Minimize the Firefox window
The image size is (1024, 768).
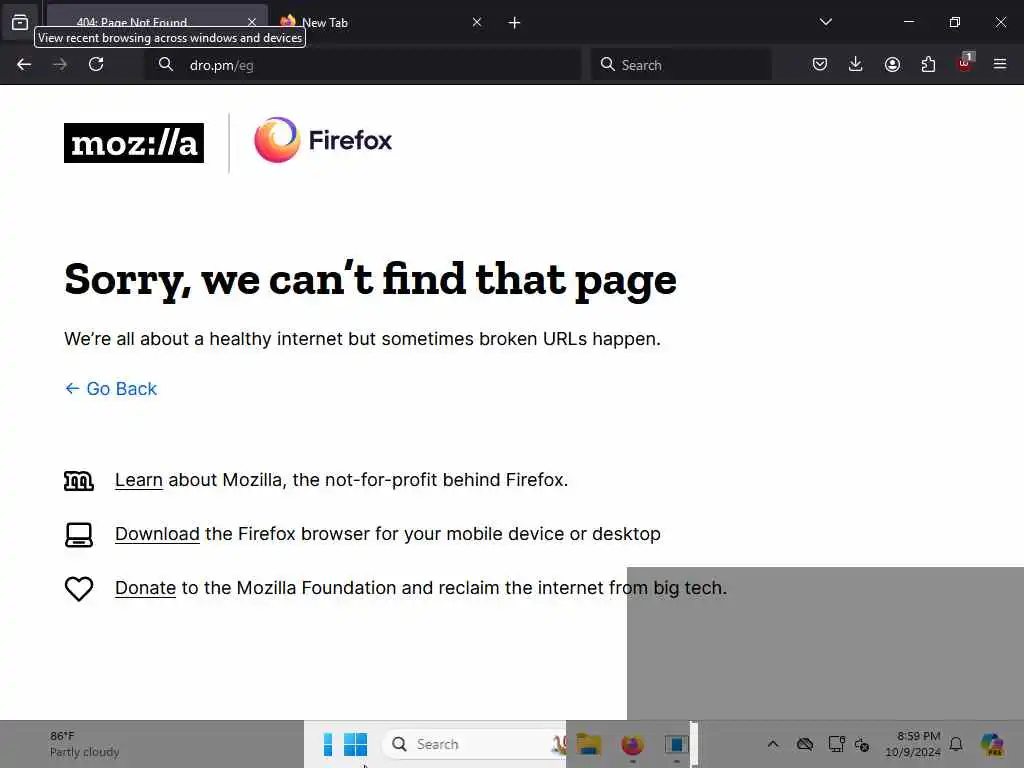909,22
